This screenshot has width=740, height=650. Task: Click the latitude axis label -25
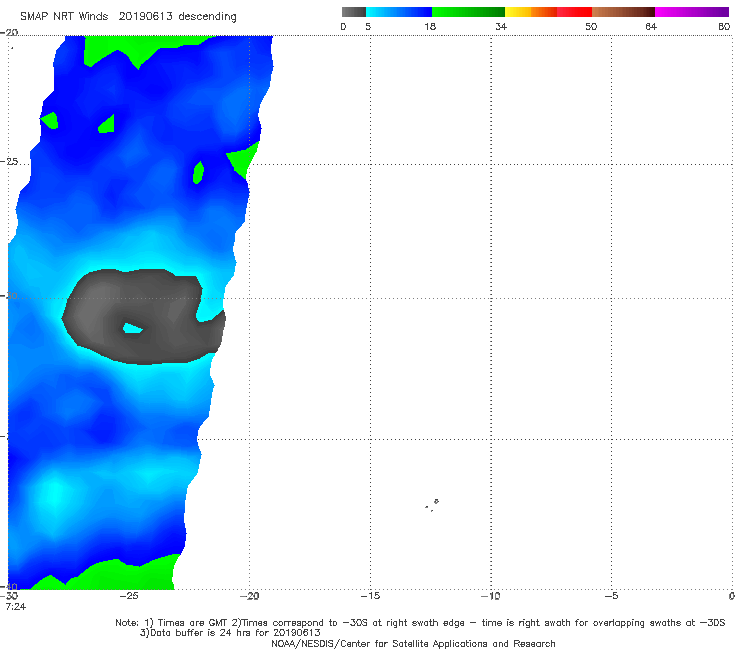(9, 161)
